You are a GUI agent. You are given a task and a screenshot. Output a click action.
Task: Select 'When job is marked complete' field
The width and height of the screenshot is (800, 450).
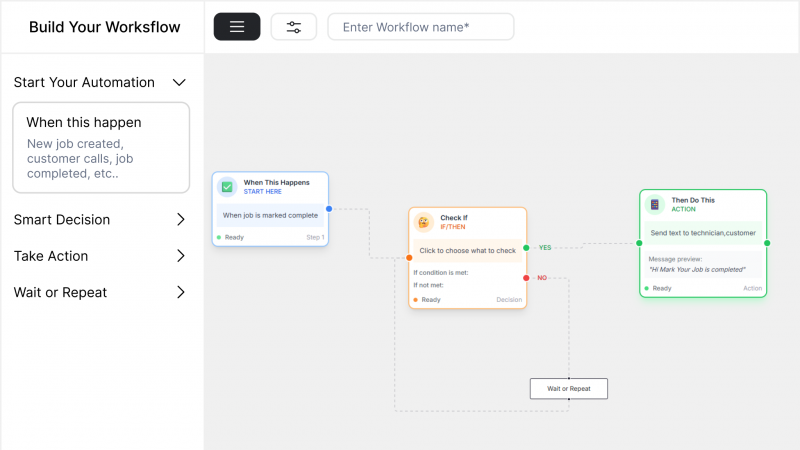[270, 215]
